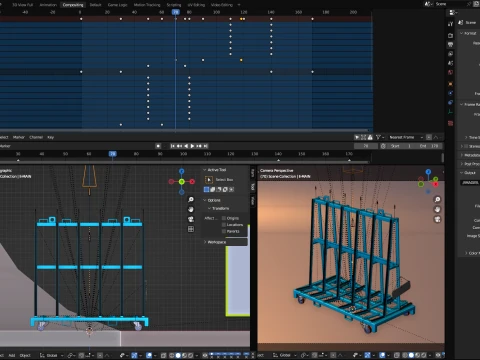This screenshot has height=360, width=480.
Task: Choose the Set New Selection mode icon
Action: (206, 189)
